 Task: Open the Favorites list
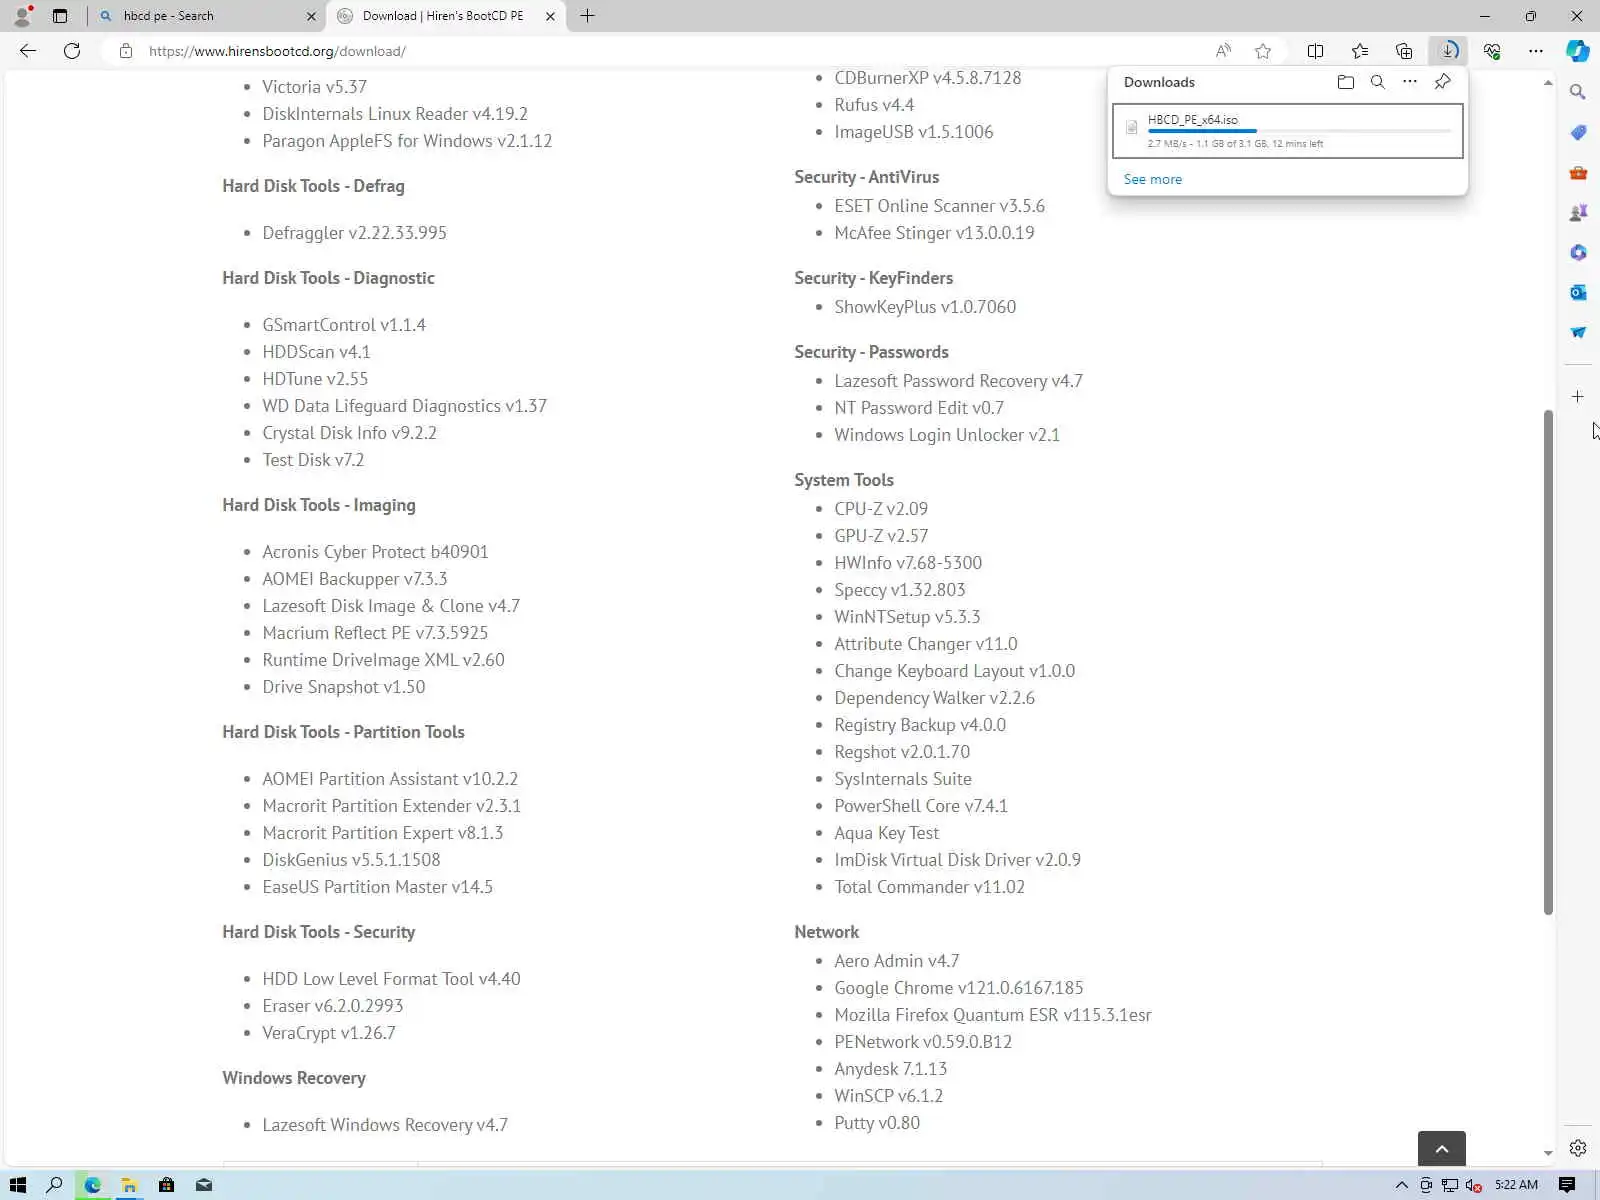(x=1360, y=51)
